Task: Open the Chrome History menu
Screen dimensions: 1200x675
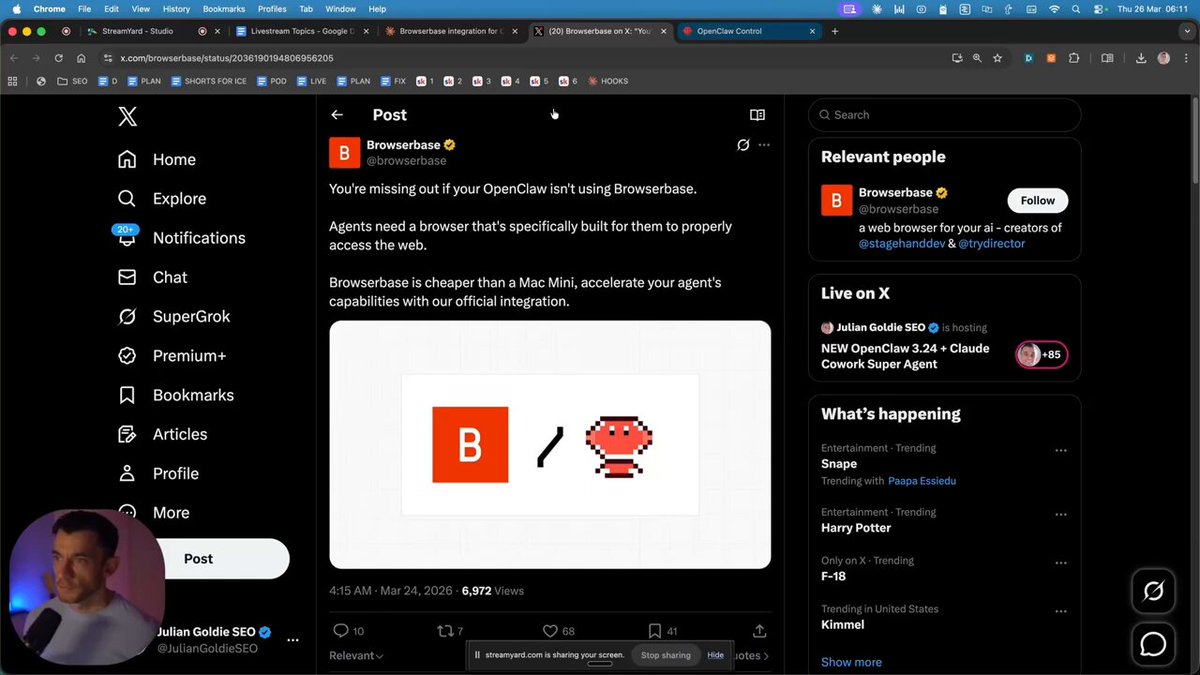Action: tap(176, 8)
